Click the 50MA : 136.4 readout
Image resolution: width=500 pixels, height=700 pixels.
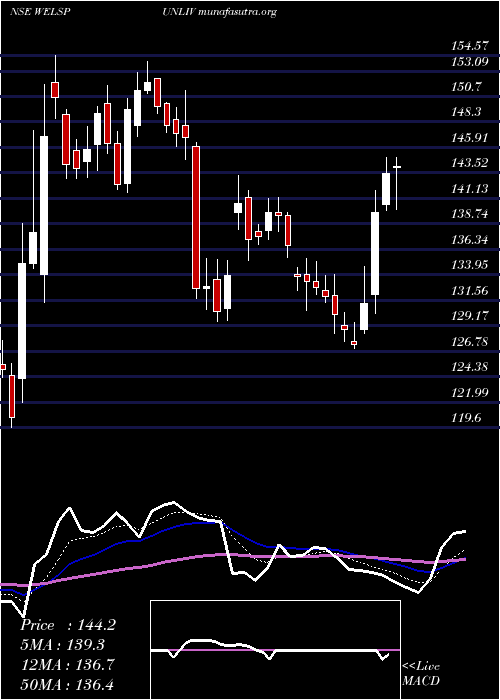[x=67, y=684]
